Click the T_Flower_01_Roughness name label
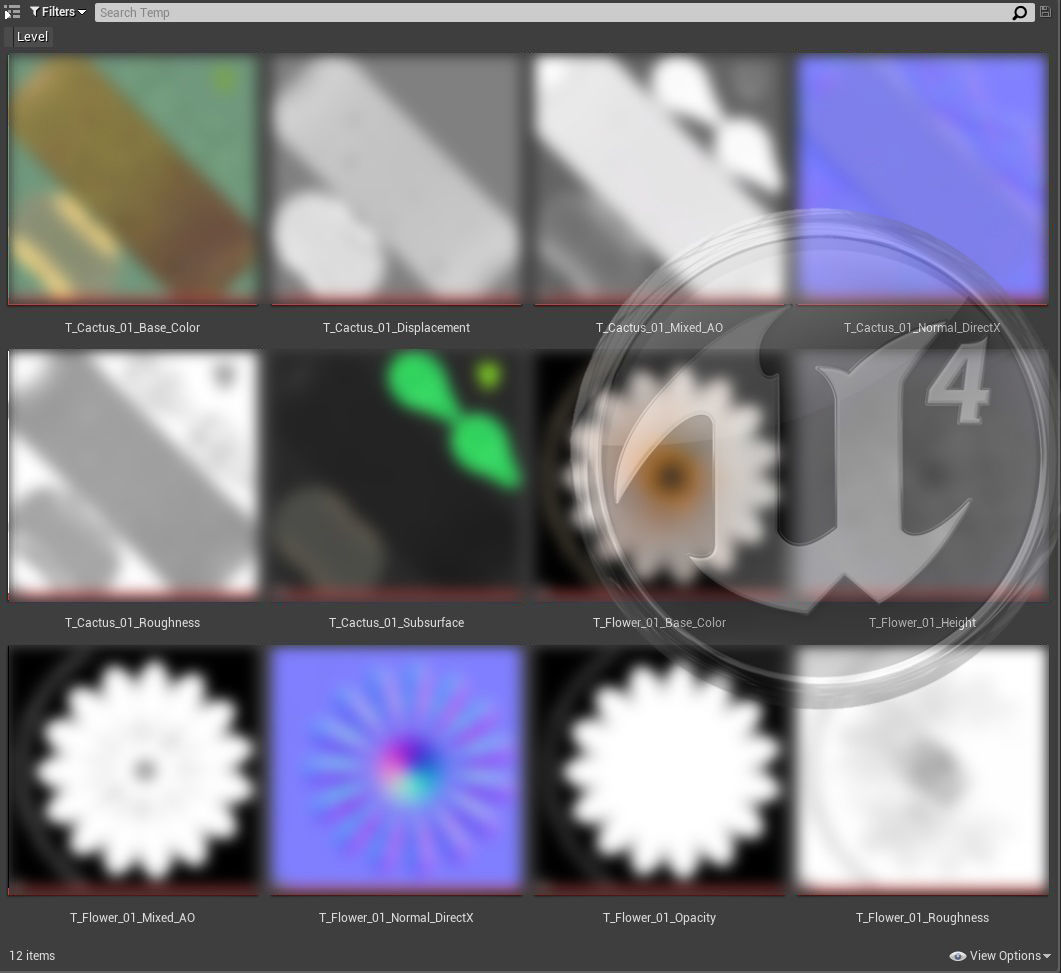Image resolution: width=1061 pixels, height=973 pixels. tap(922, 918)
